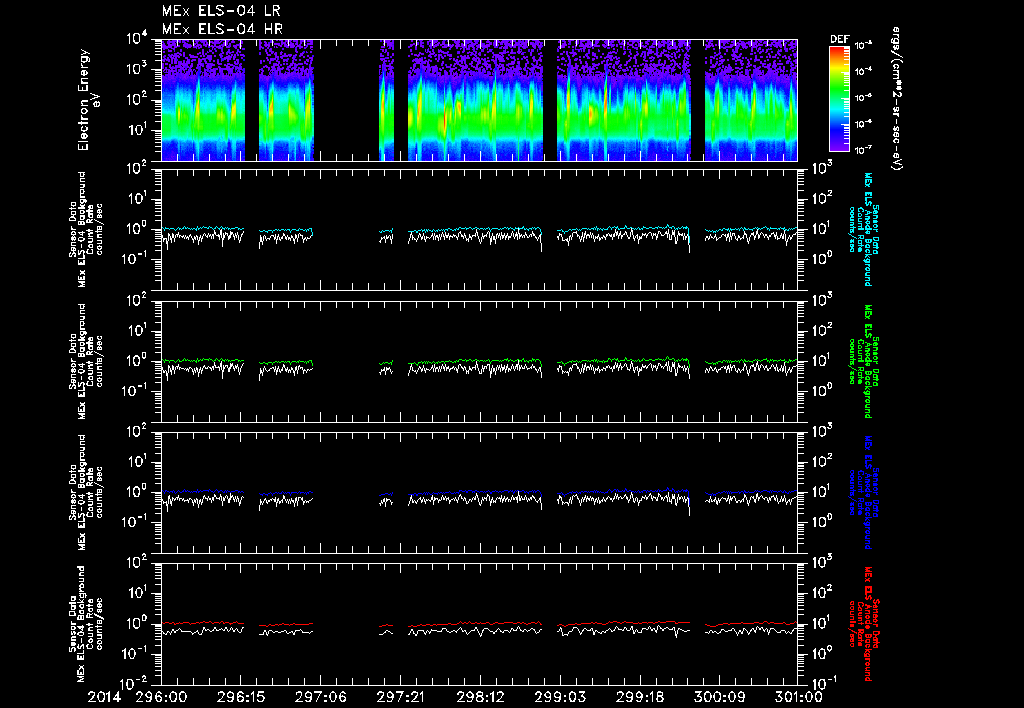
Task: Click the "ergs/(cm**2-sr-sec-eV)" units label
Action: (896, 99)
